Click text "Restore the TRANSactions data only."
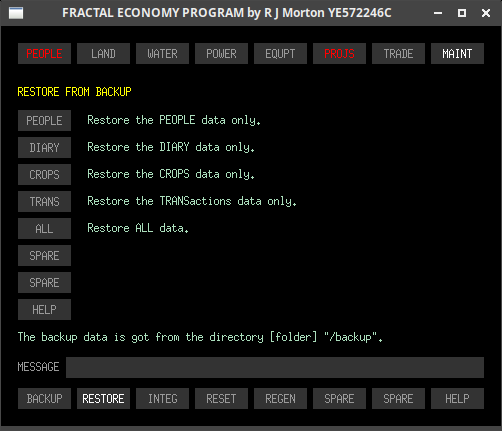This screenshot has height=431, width=502. pyautogui.click(x=192, y=201)
